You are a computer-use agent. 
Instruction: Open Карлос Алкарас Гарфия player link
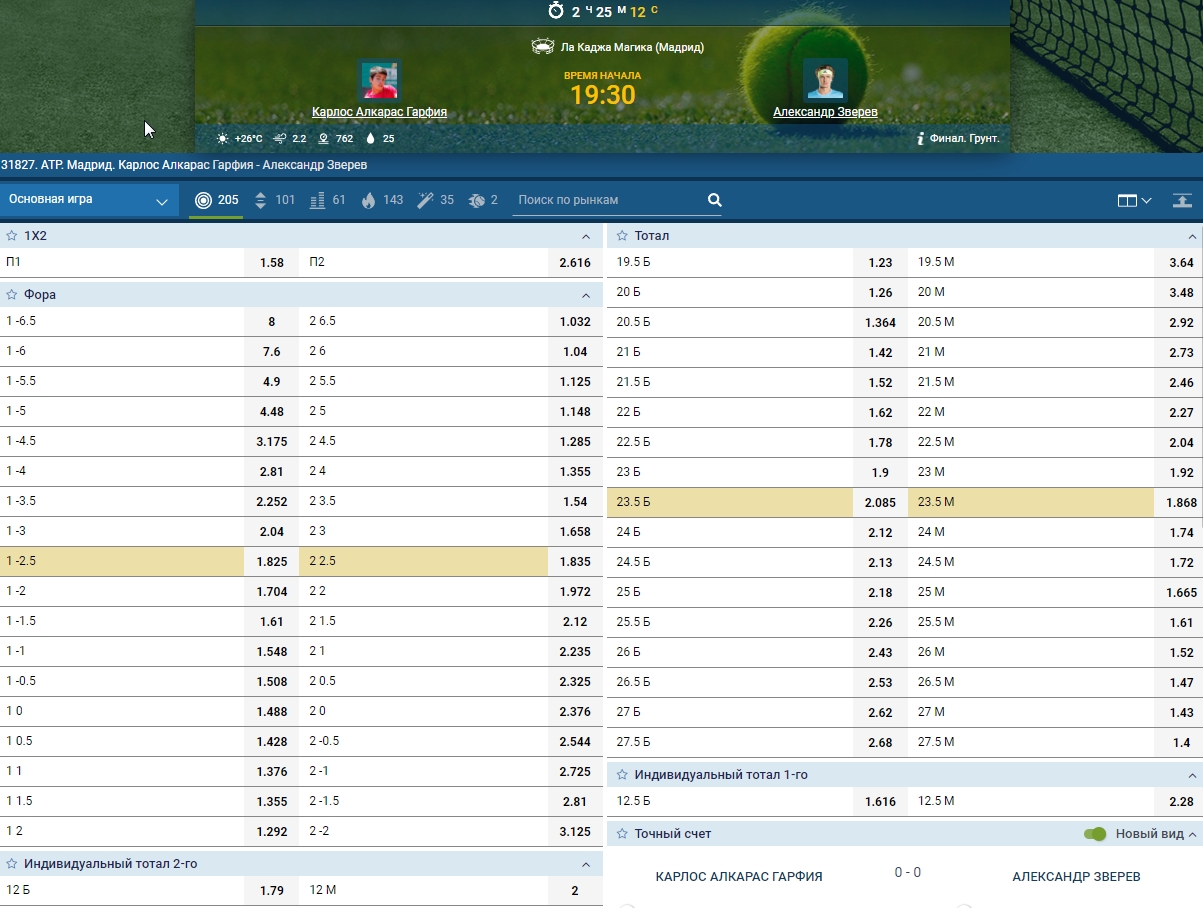pyautogui.click(x=379, y=112)
